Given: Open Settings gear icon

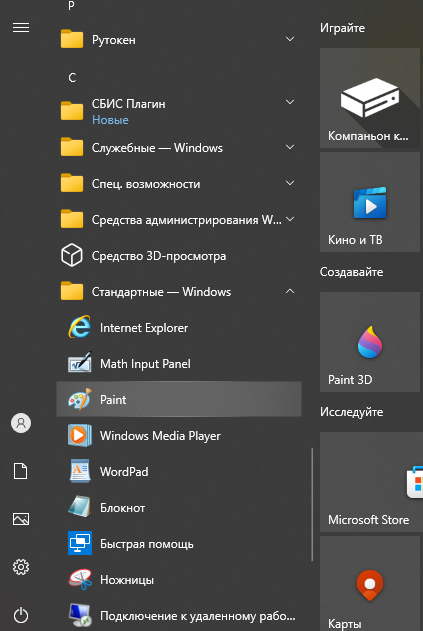Looking at the screenshot, I should (21, 567).
